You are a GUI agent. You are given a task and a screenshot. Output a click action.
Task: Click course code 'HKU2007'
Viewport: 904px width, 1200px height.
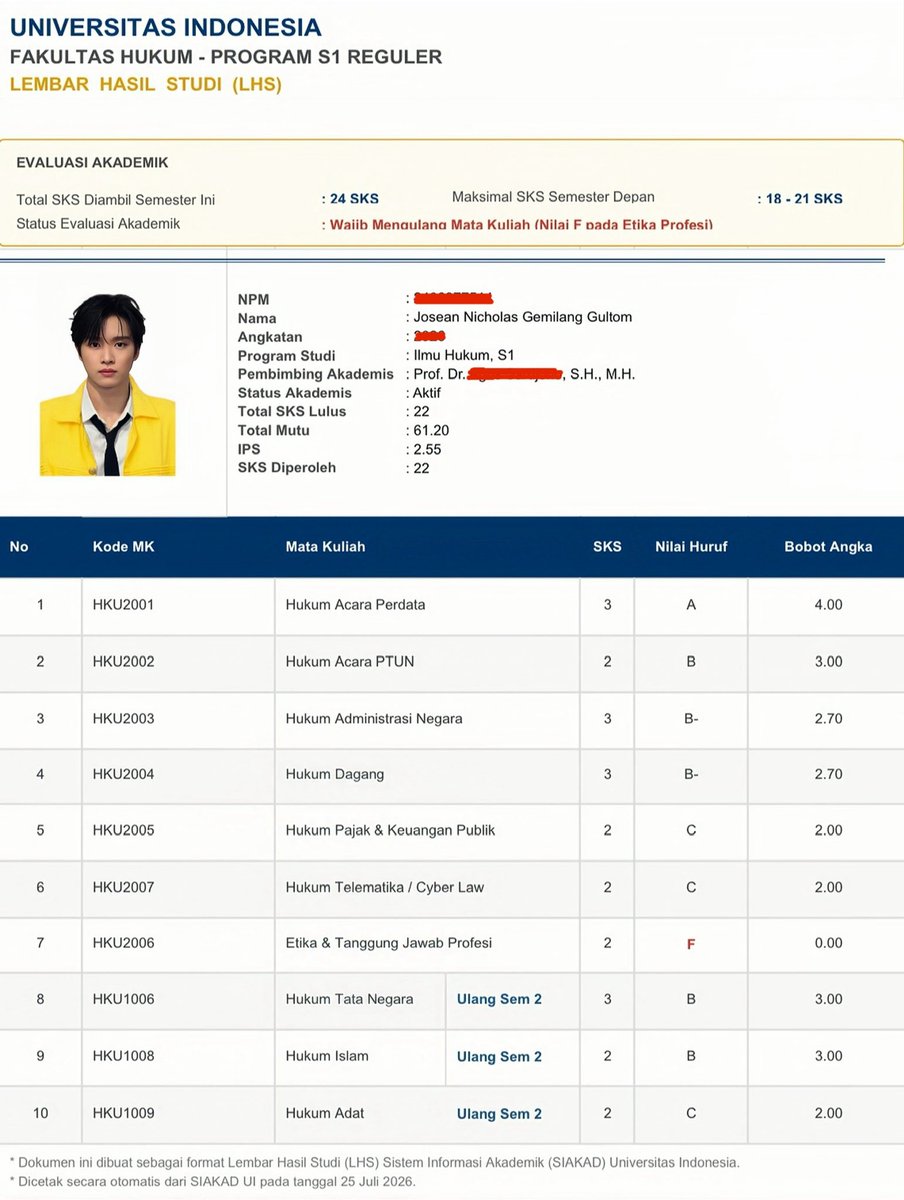(x=124, y=887)
